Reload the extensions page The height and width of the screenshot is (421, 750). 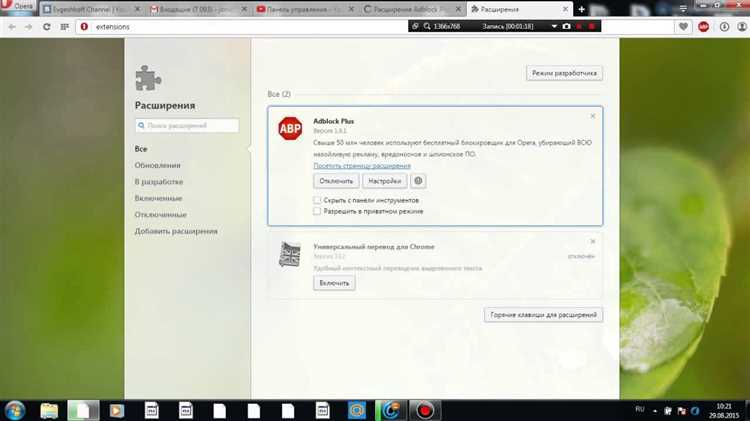tap(46, 27)
